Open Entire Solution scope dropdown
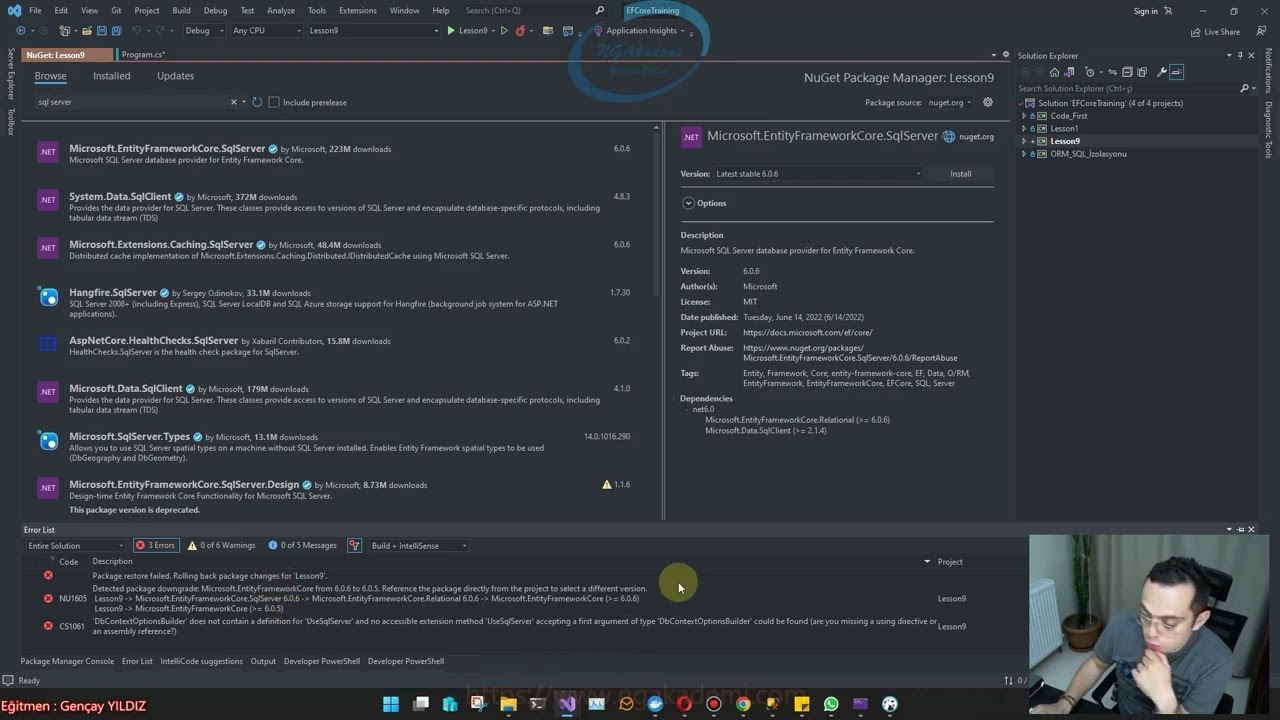Viewport: 1280px width, 720px height. [76, 545]
